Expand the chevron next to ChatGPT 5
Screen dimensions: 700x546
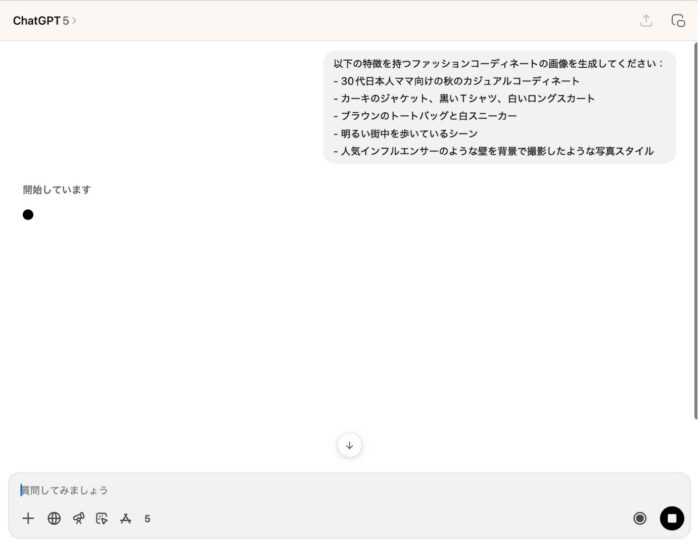[74, 20]
